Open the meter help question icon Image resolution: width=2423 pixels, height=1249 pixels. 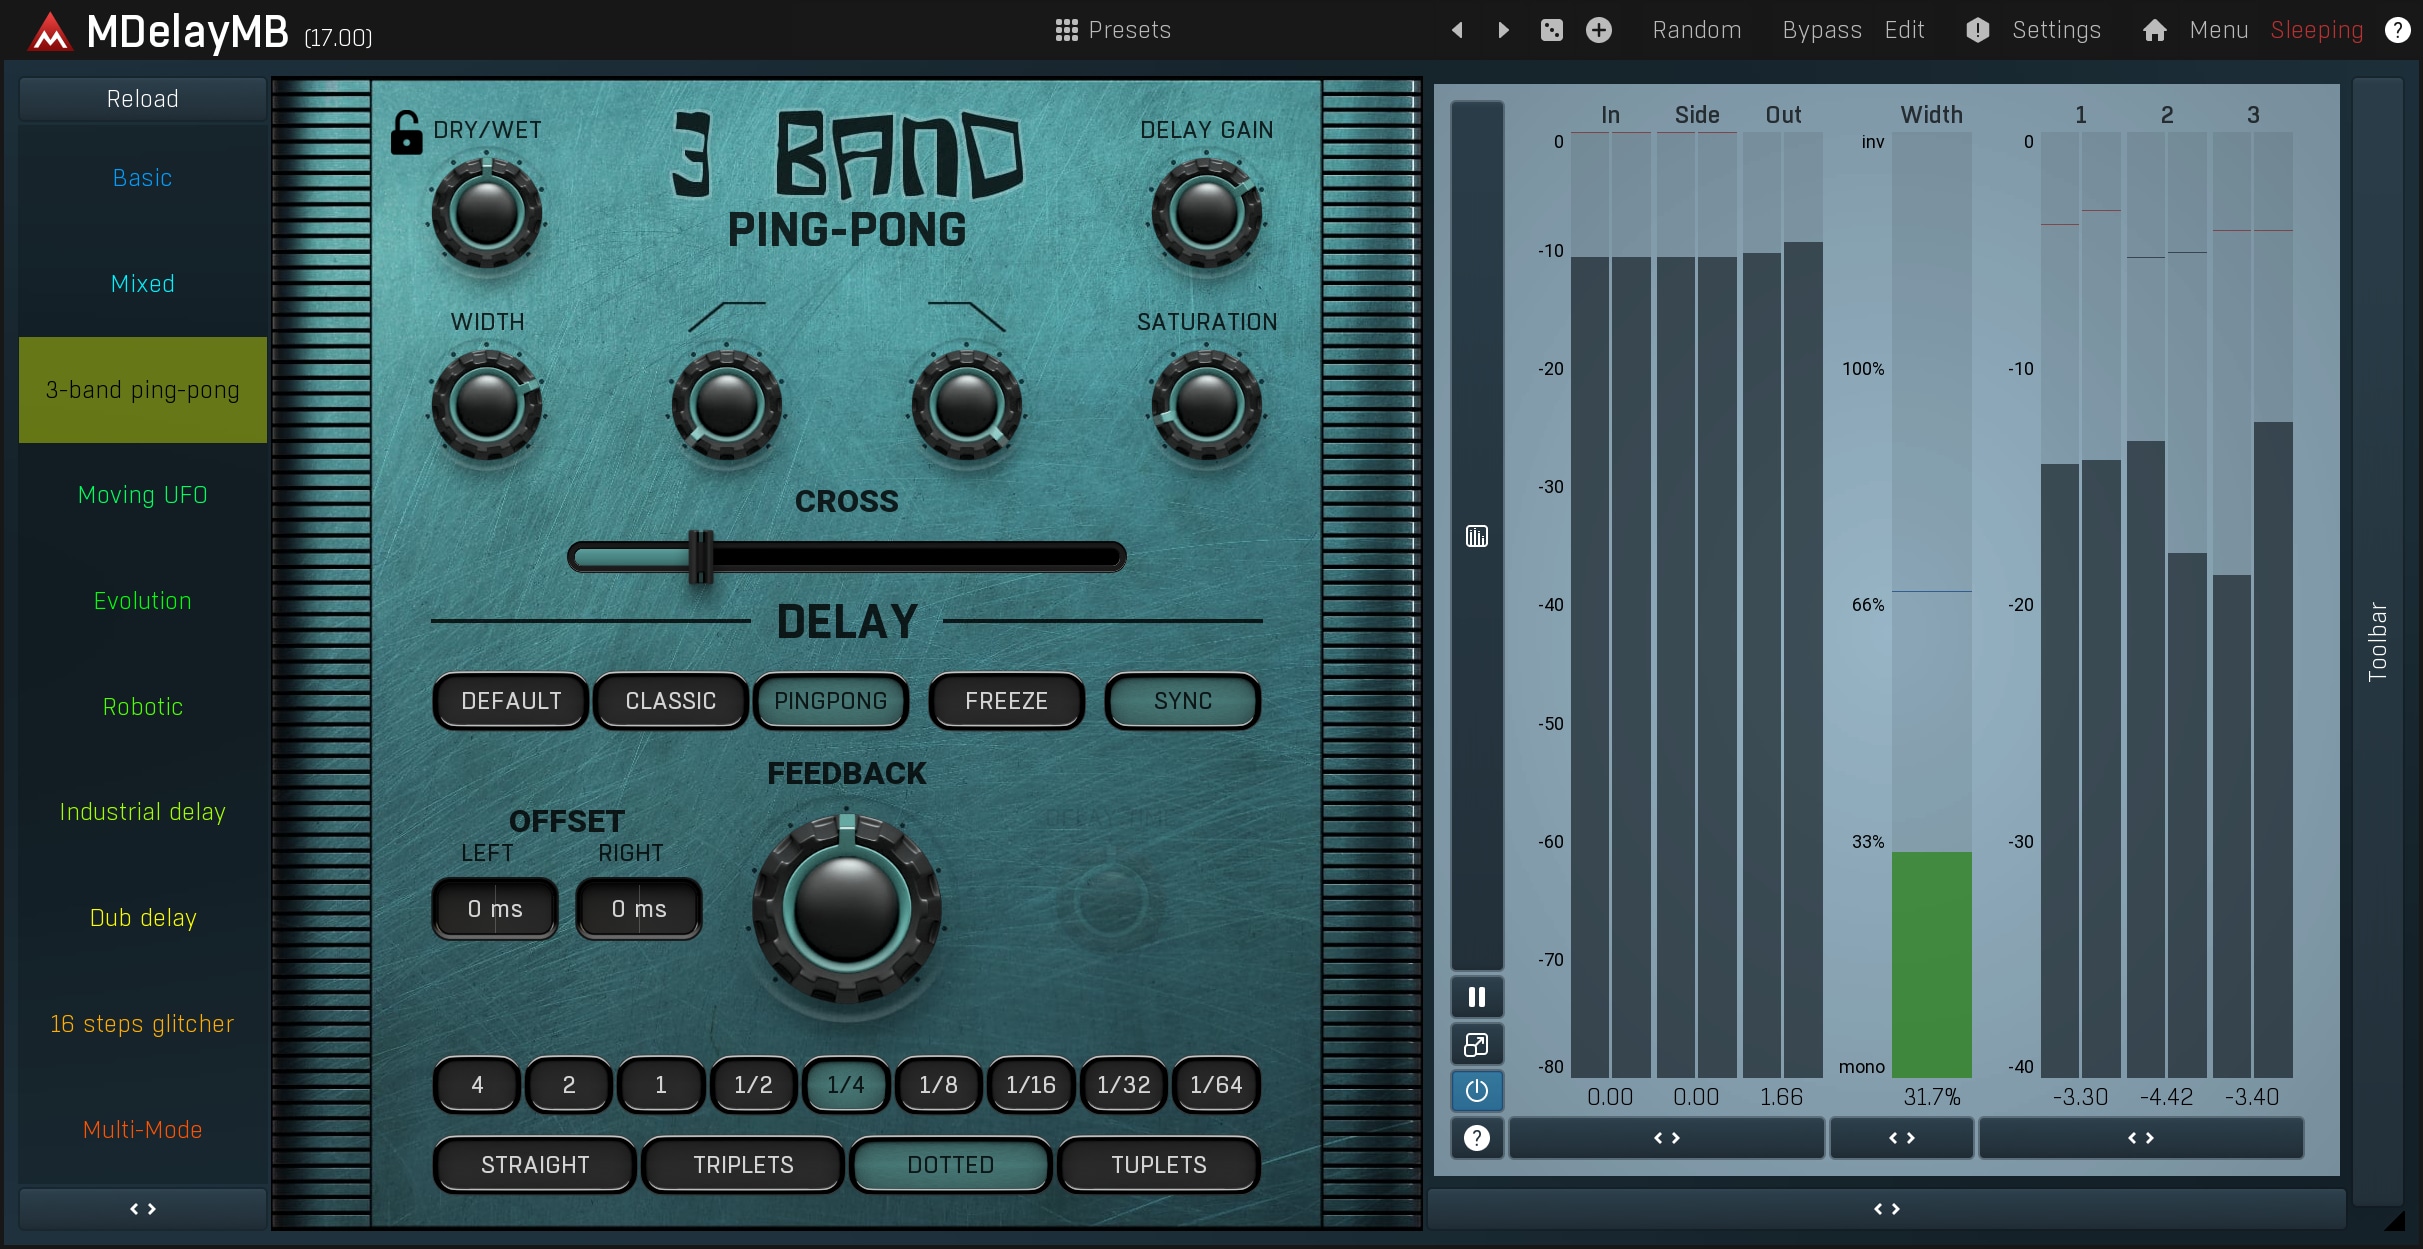click(x=1476, y=1138)
